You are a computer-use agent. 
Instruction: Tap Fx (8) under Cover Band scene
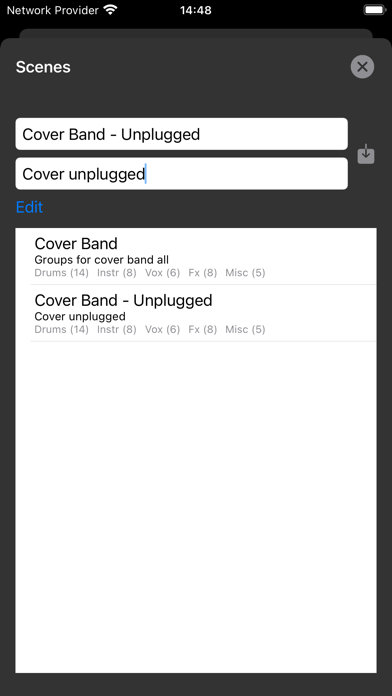pyautogui.click(x=202, y=273)
